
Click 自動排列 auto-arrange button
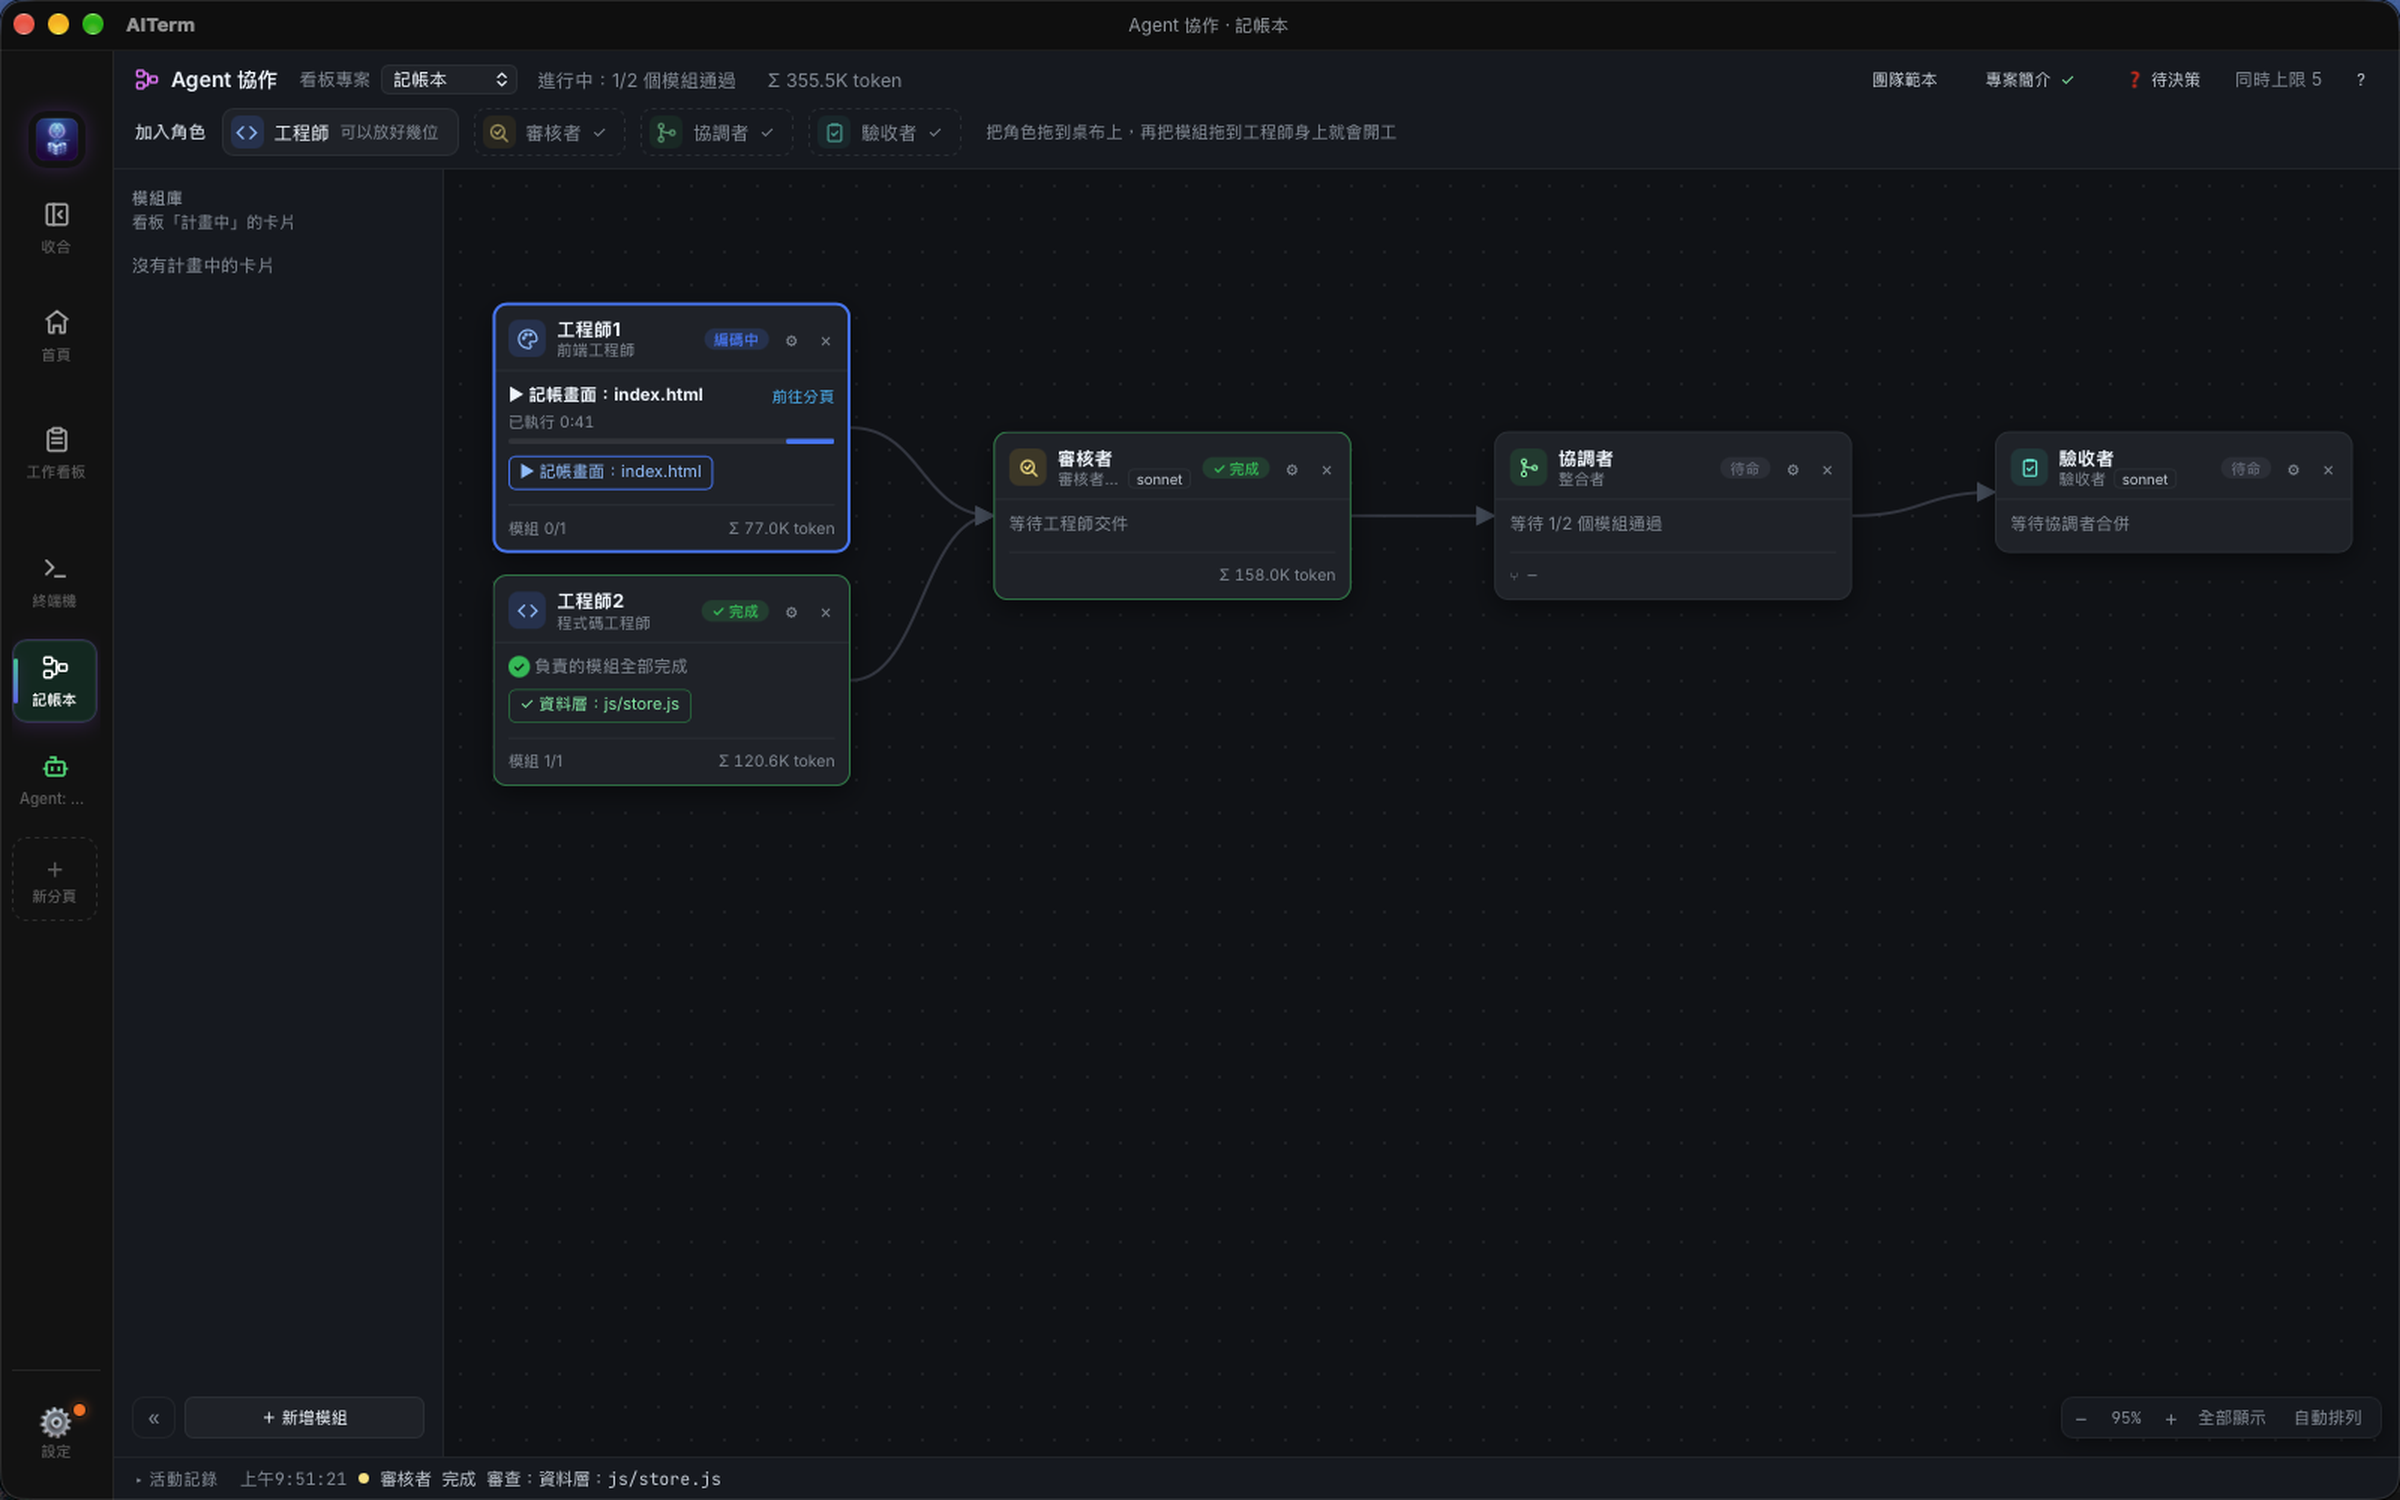(2327, 1419)
